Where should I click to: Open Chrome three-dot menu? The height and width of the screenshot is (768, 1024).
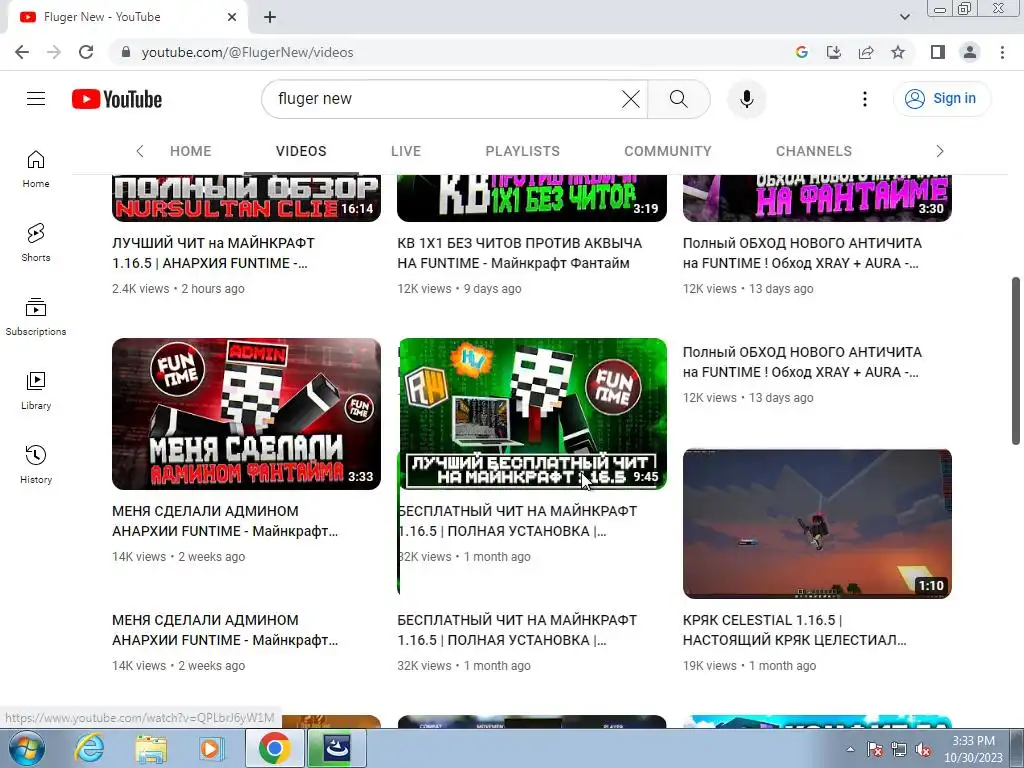coord(1002,52)
